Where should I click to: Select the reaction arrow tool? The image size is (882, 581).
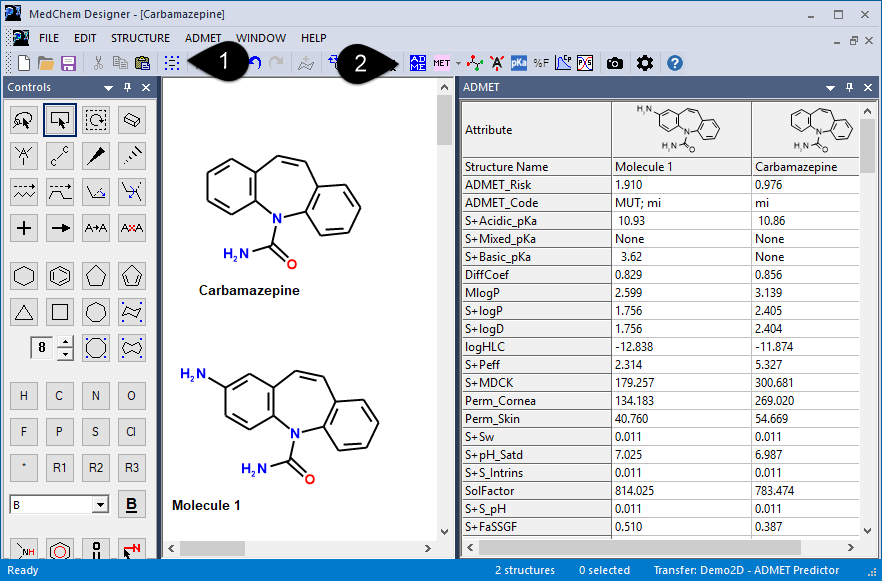tap(60, 228)
